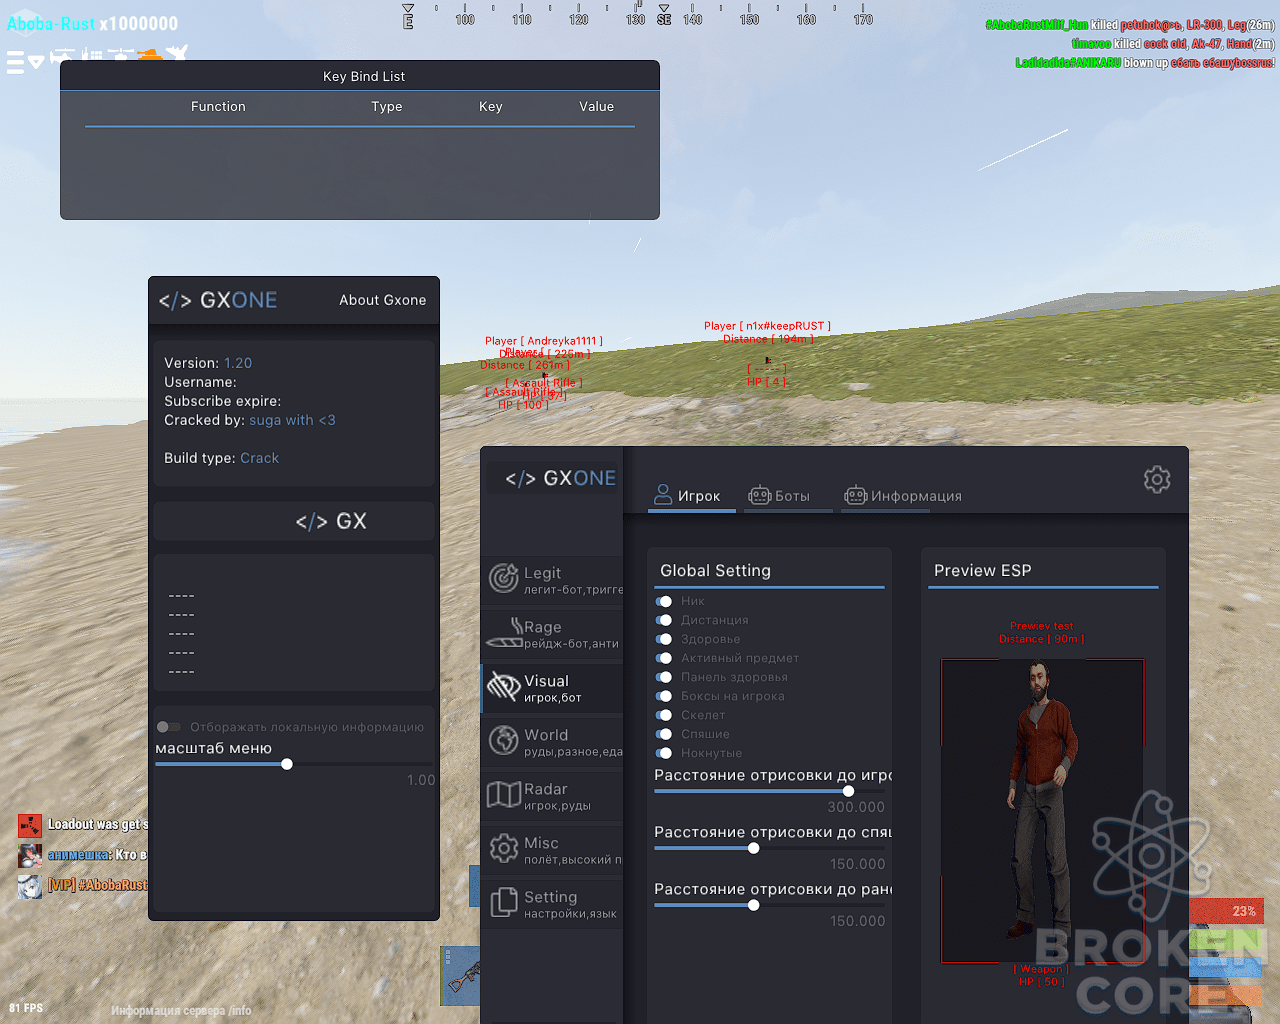Toggle the Ник option

coord(664,601)
